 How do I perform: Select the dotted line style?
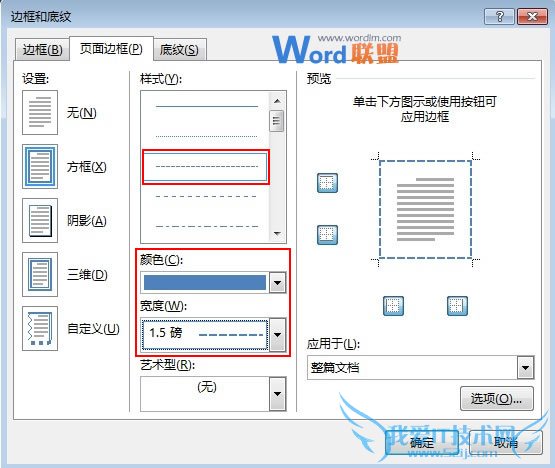point(206,136)
